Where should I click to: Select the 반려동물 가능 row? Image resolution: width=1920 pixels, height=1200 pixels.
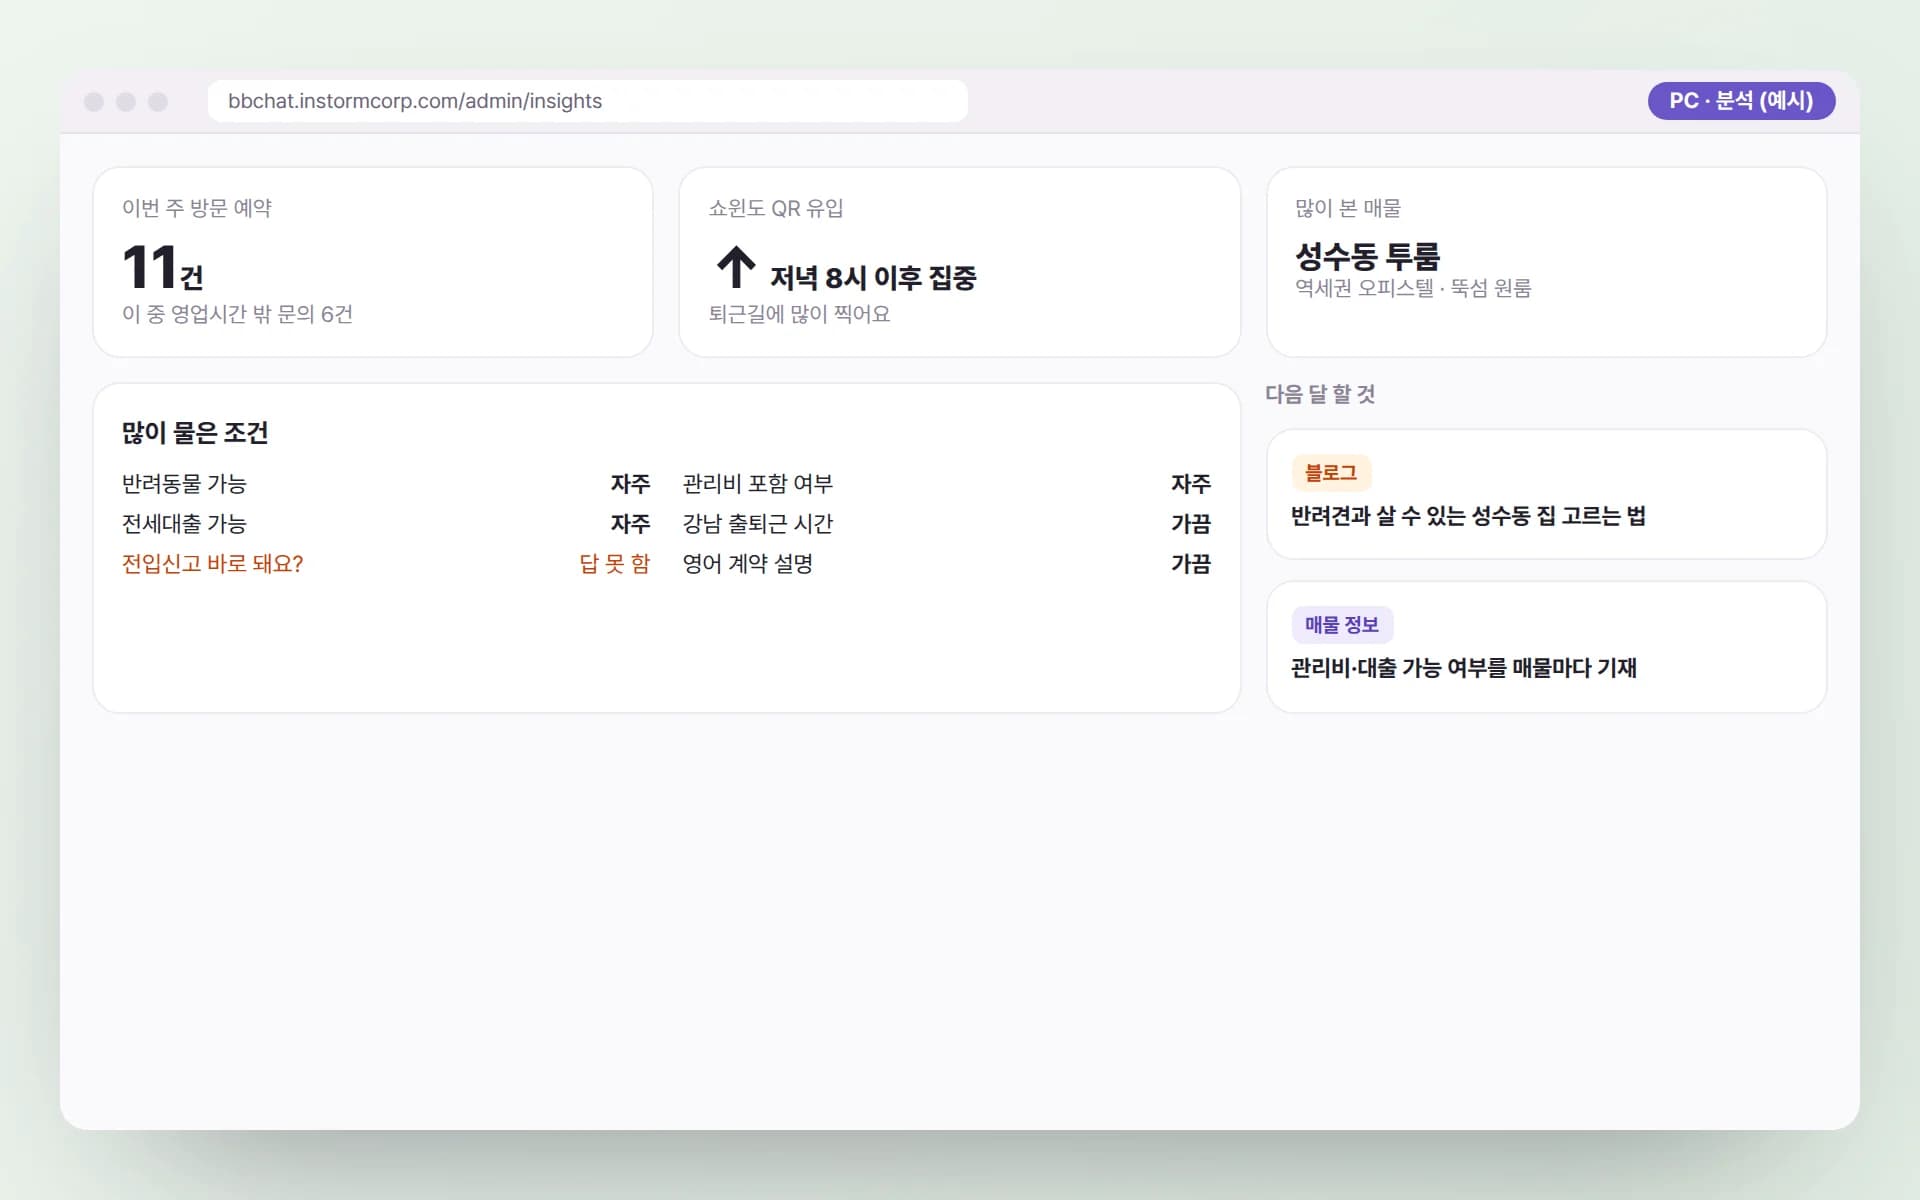(386, 484)
